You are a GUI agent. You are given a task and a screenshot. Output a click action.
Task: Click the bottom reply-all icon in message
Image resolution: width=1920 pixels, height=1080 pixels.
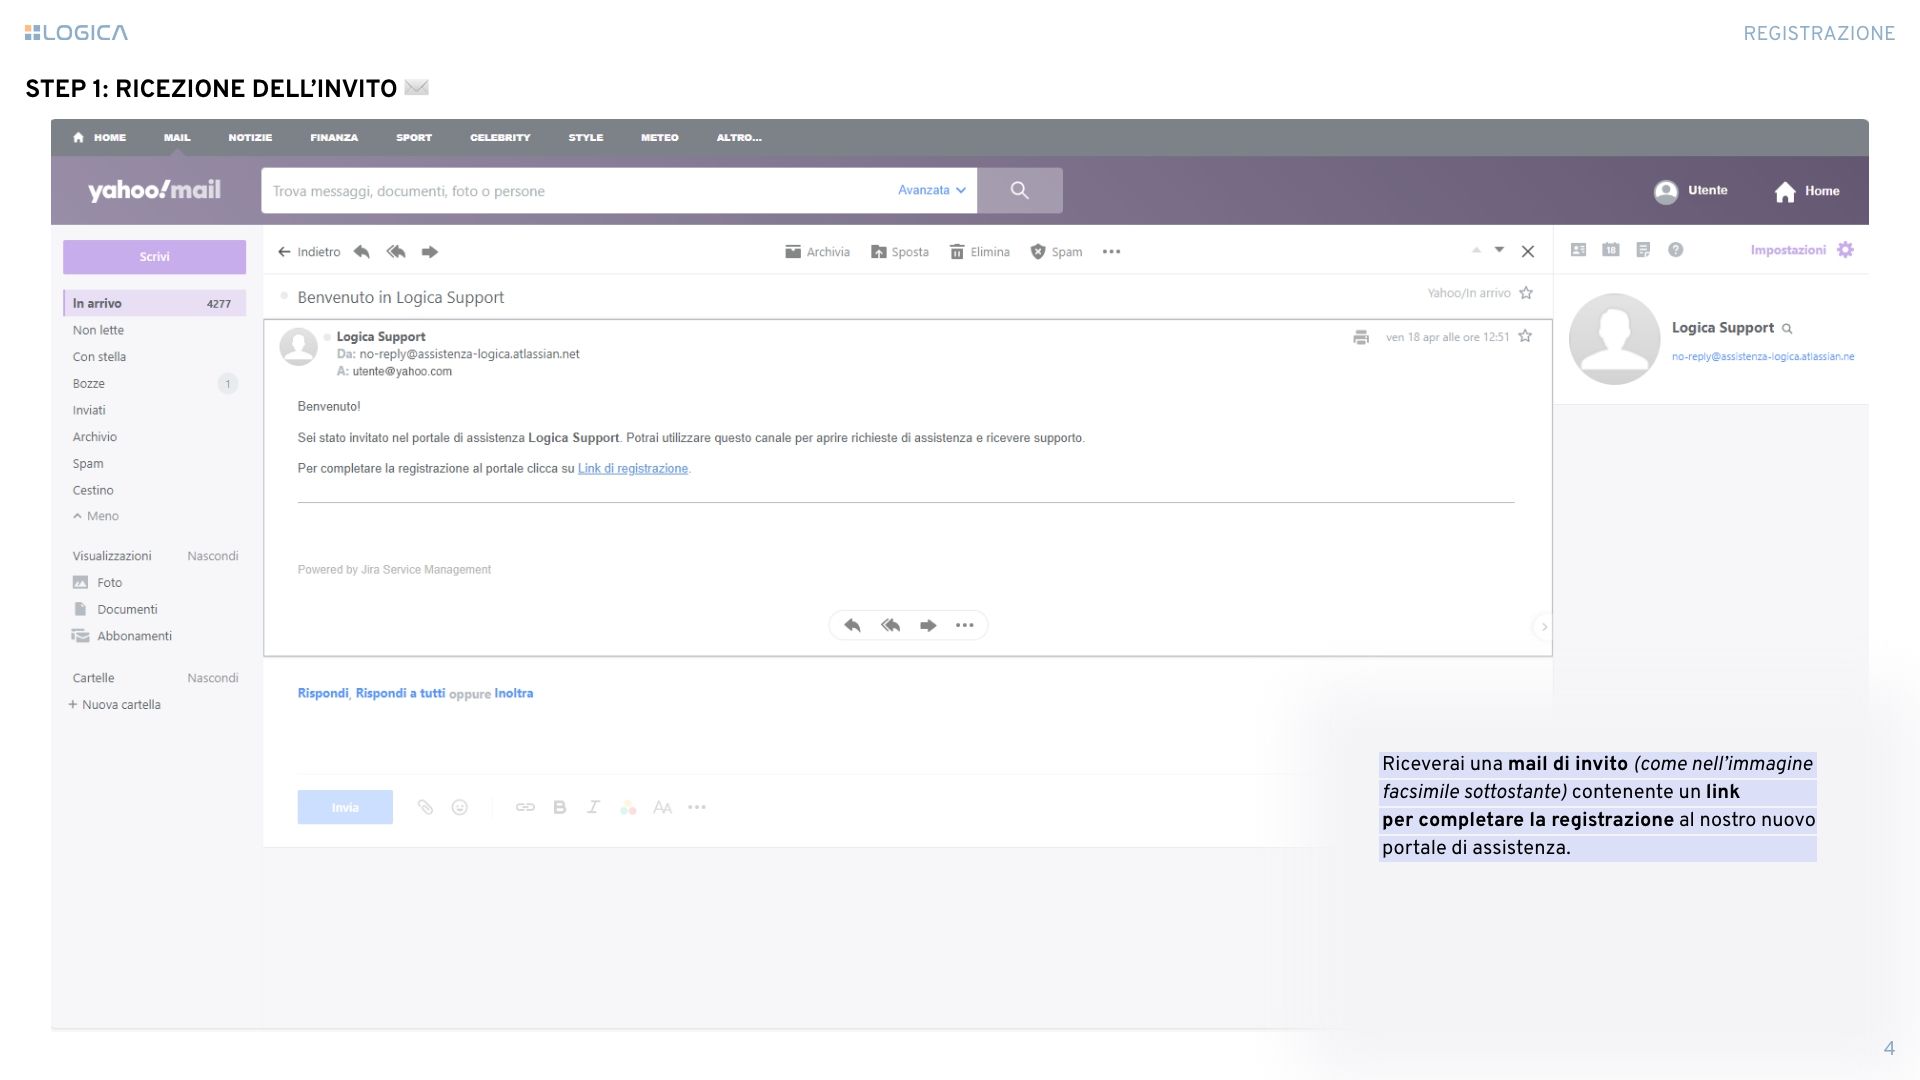point(890,625)
